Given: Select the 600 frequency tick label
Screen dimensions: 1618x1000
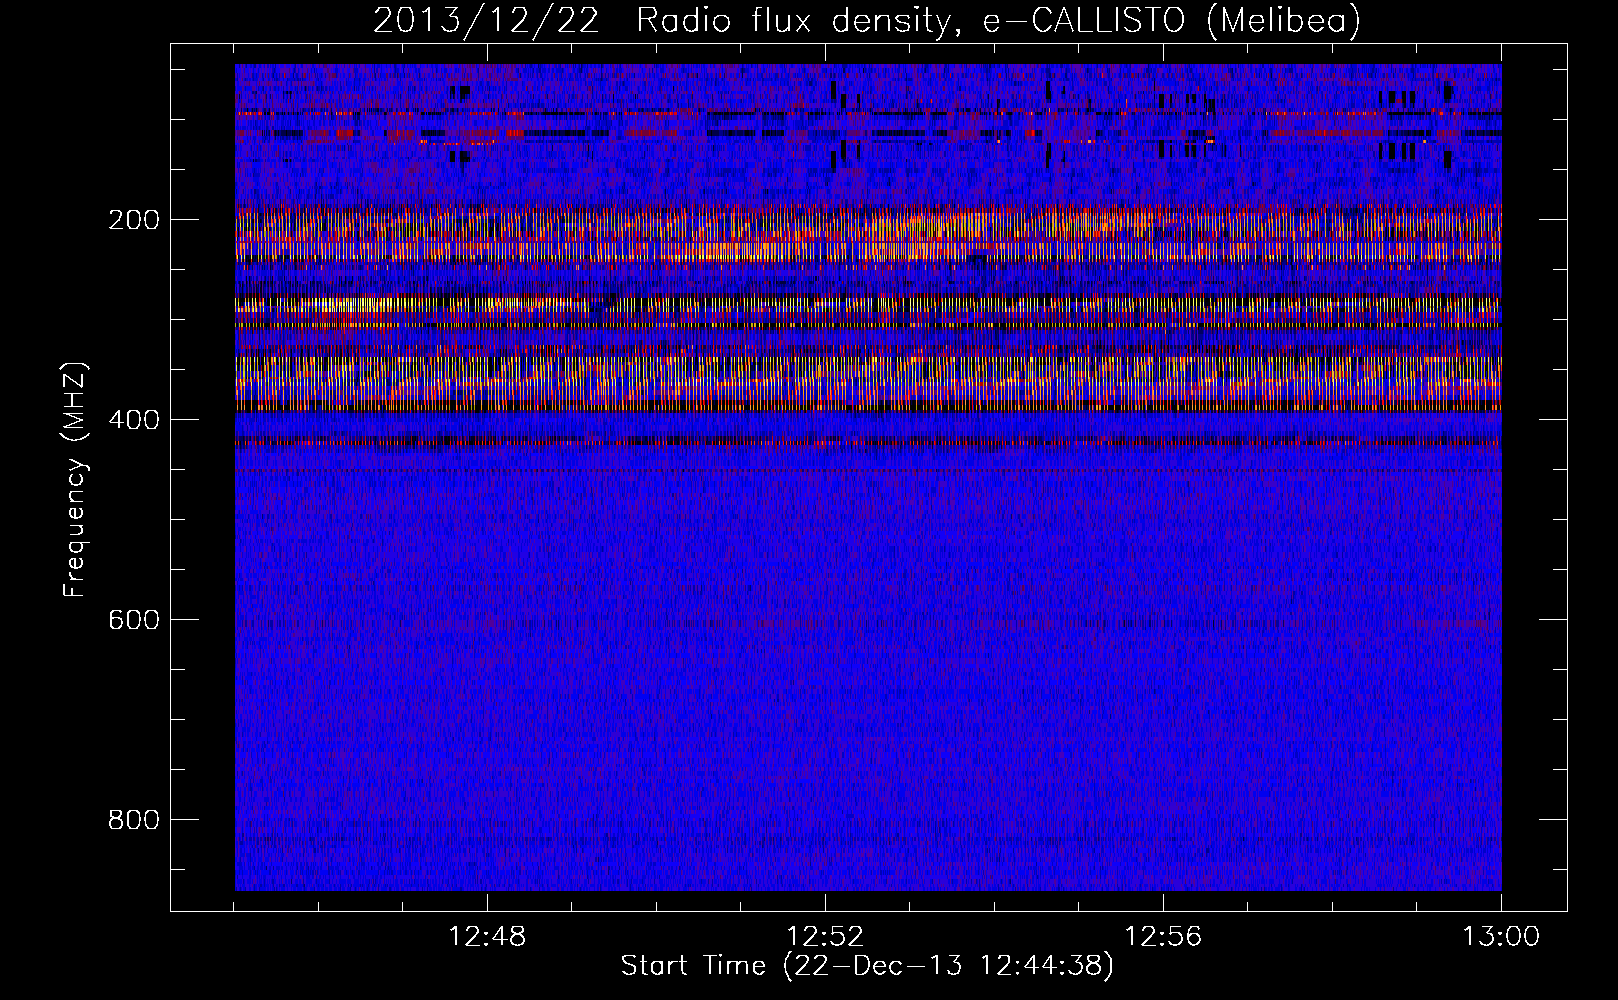Looking at the screenshot, I should click(x=133, y=620).
